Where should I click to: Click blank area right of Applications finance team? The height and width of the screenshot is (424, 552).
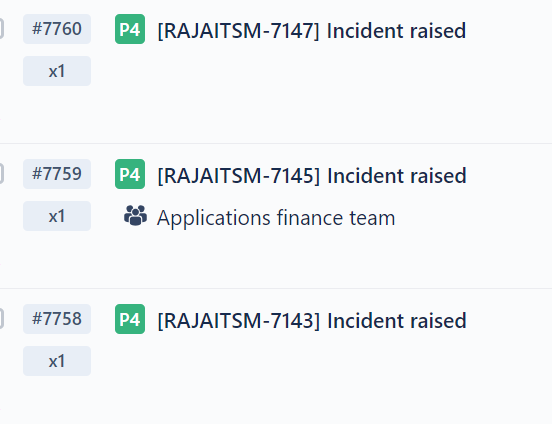coord(472,218)
